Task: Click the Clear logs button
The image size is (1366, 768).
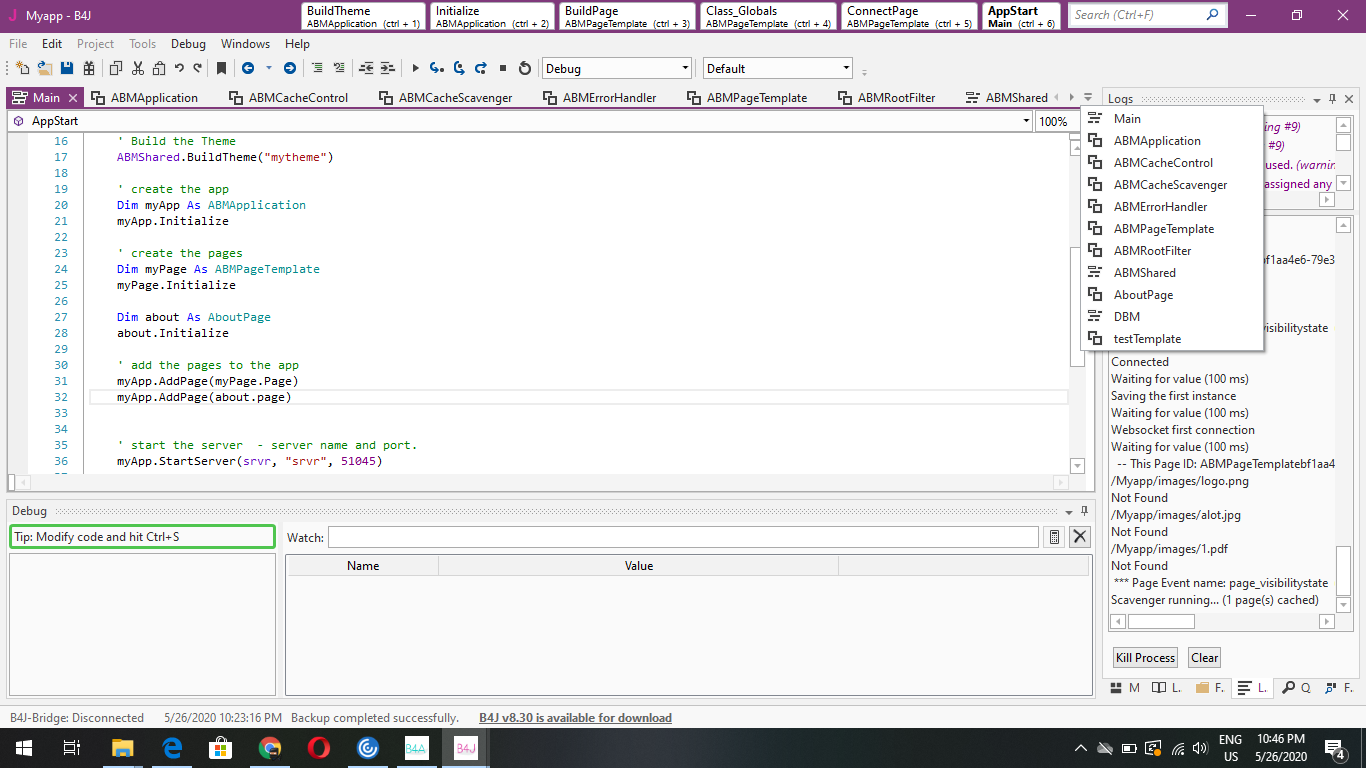Action: 1204,657
